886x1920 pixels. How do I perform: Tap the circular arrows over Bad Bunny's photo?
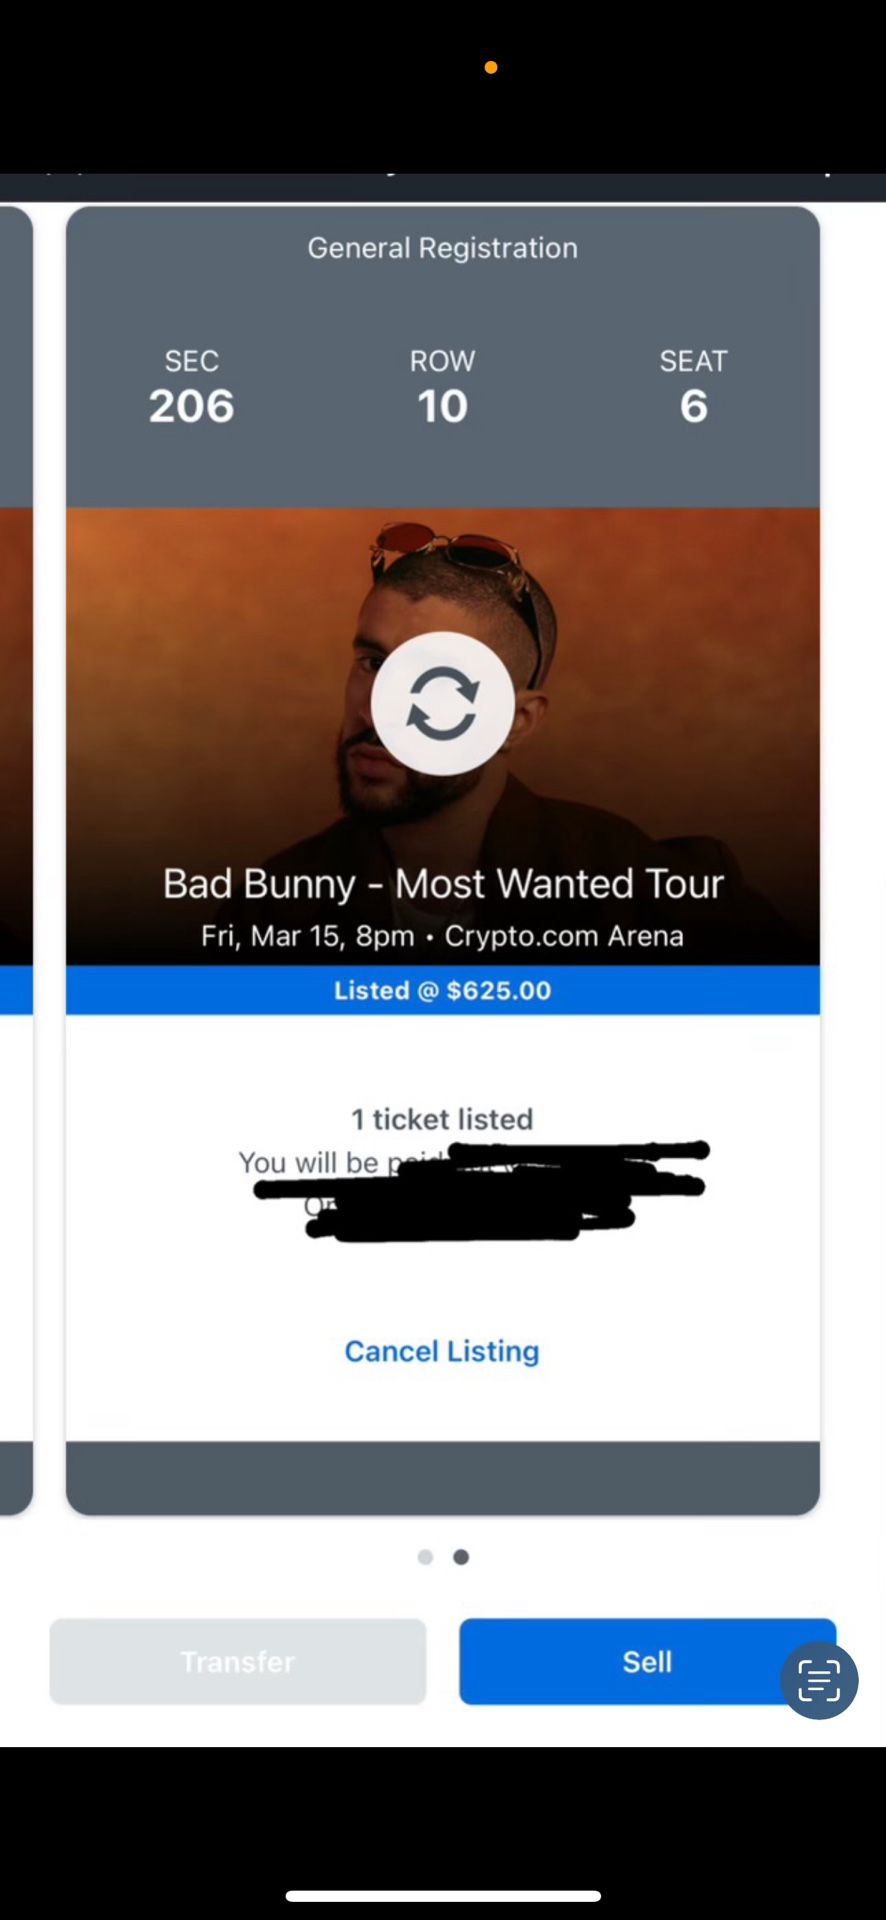pyautogui.click(x=443, y=703)
